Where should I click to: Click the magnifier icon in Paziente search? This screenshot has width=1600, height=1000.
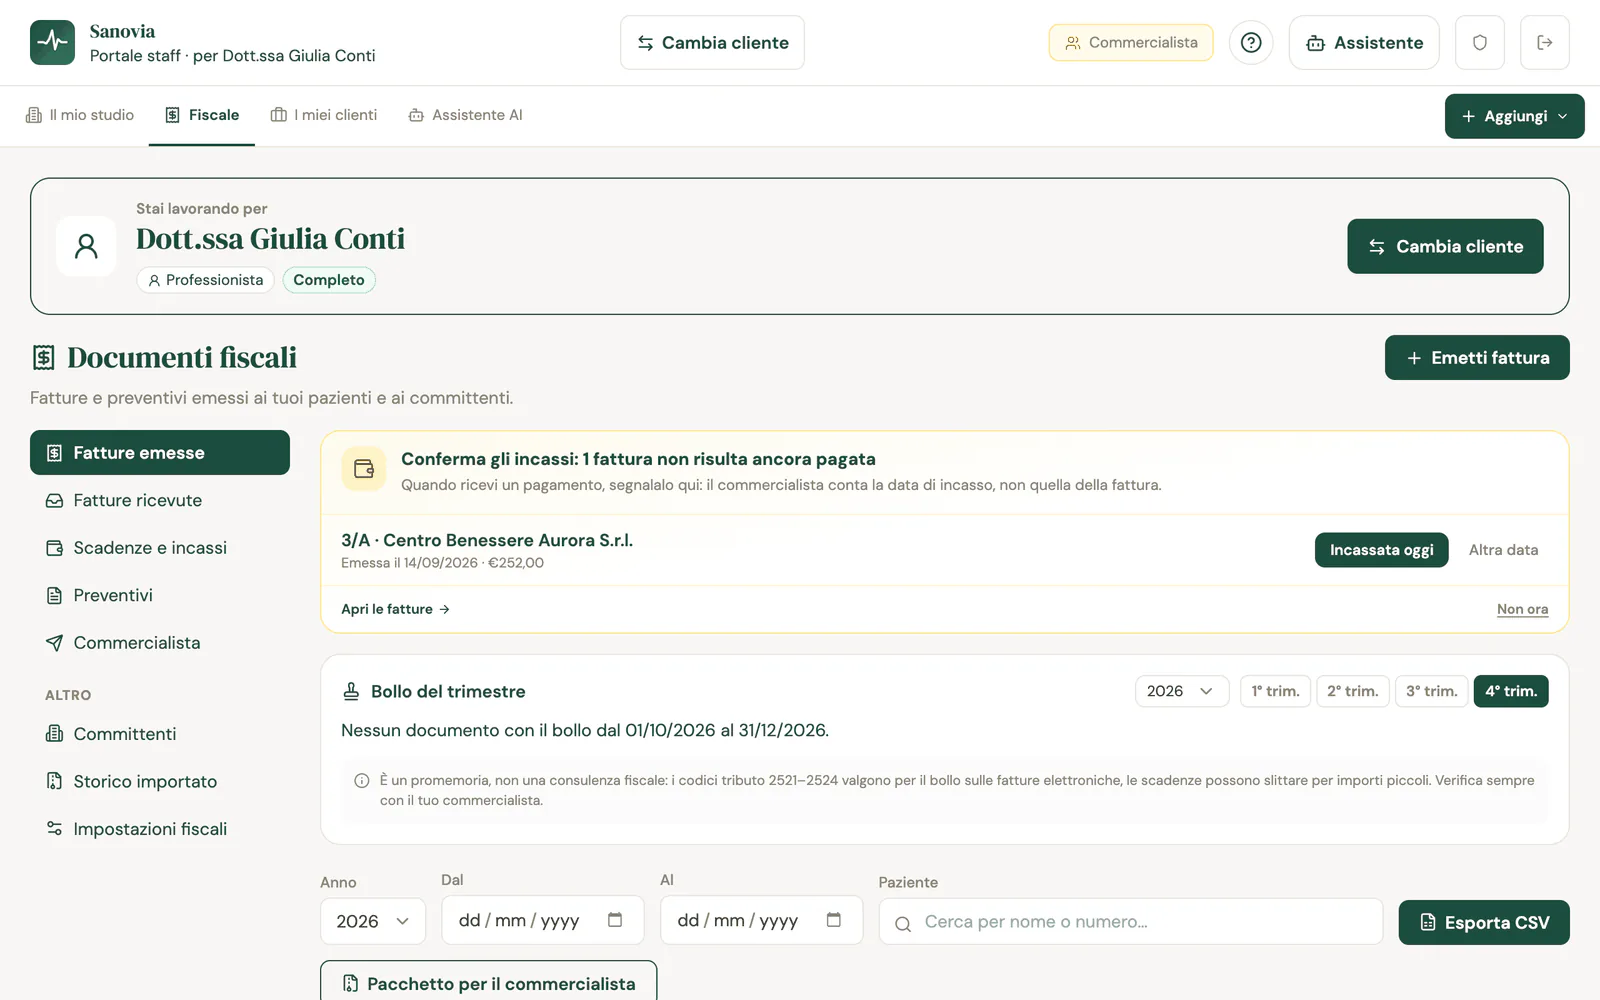pyautogui.click(x=903, y=924)
